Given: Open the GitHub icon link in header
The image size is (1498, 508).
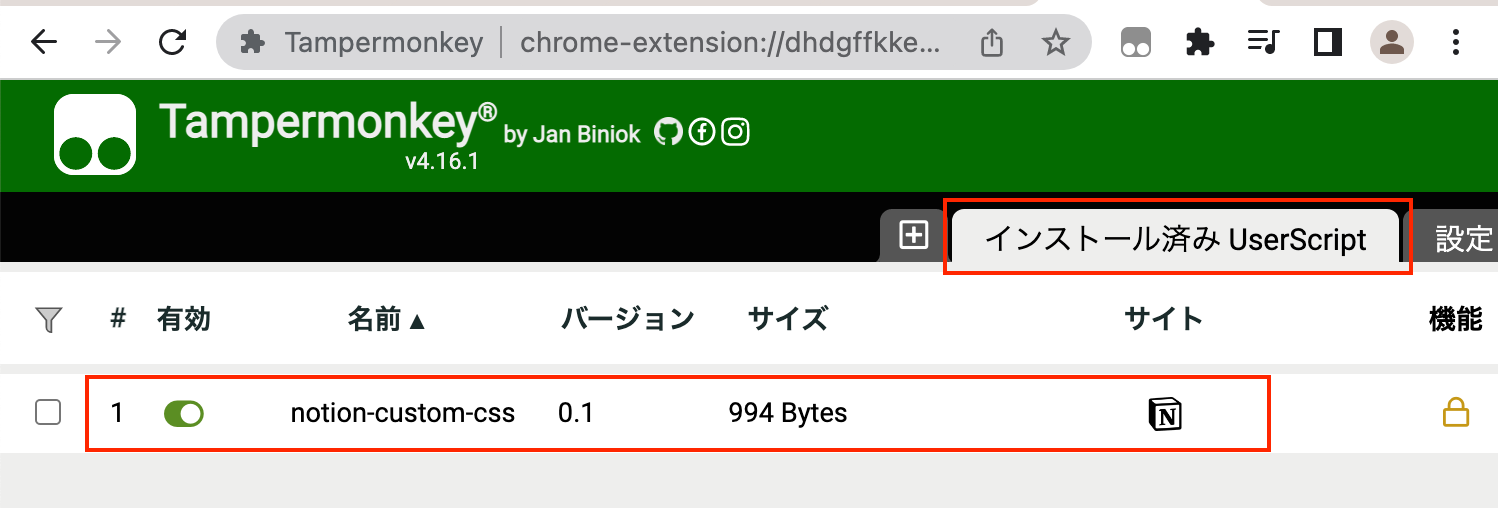Looking at the screenshot, I should 668,132.
